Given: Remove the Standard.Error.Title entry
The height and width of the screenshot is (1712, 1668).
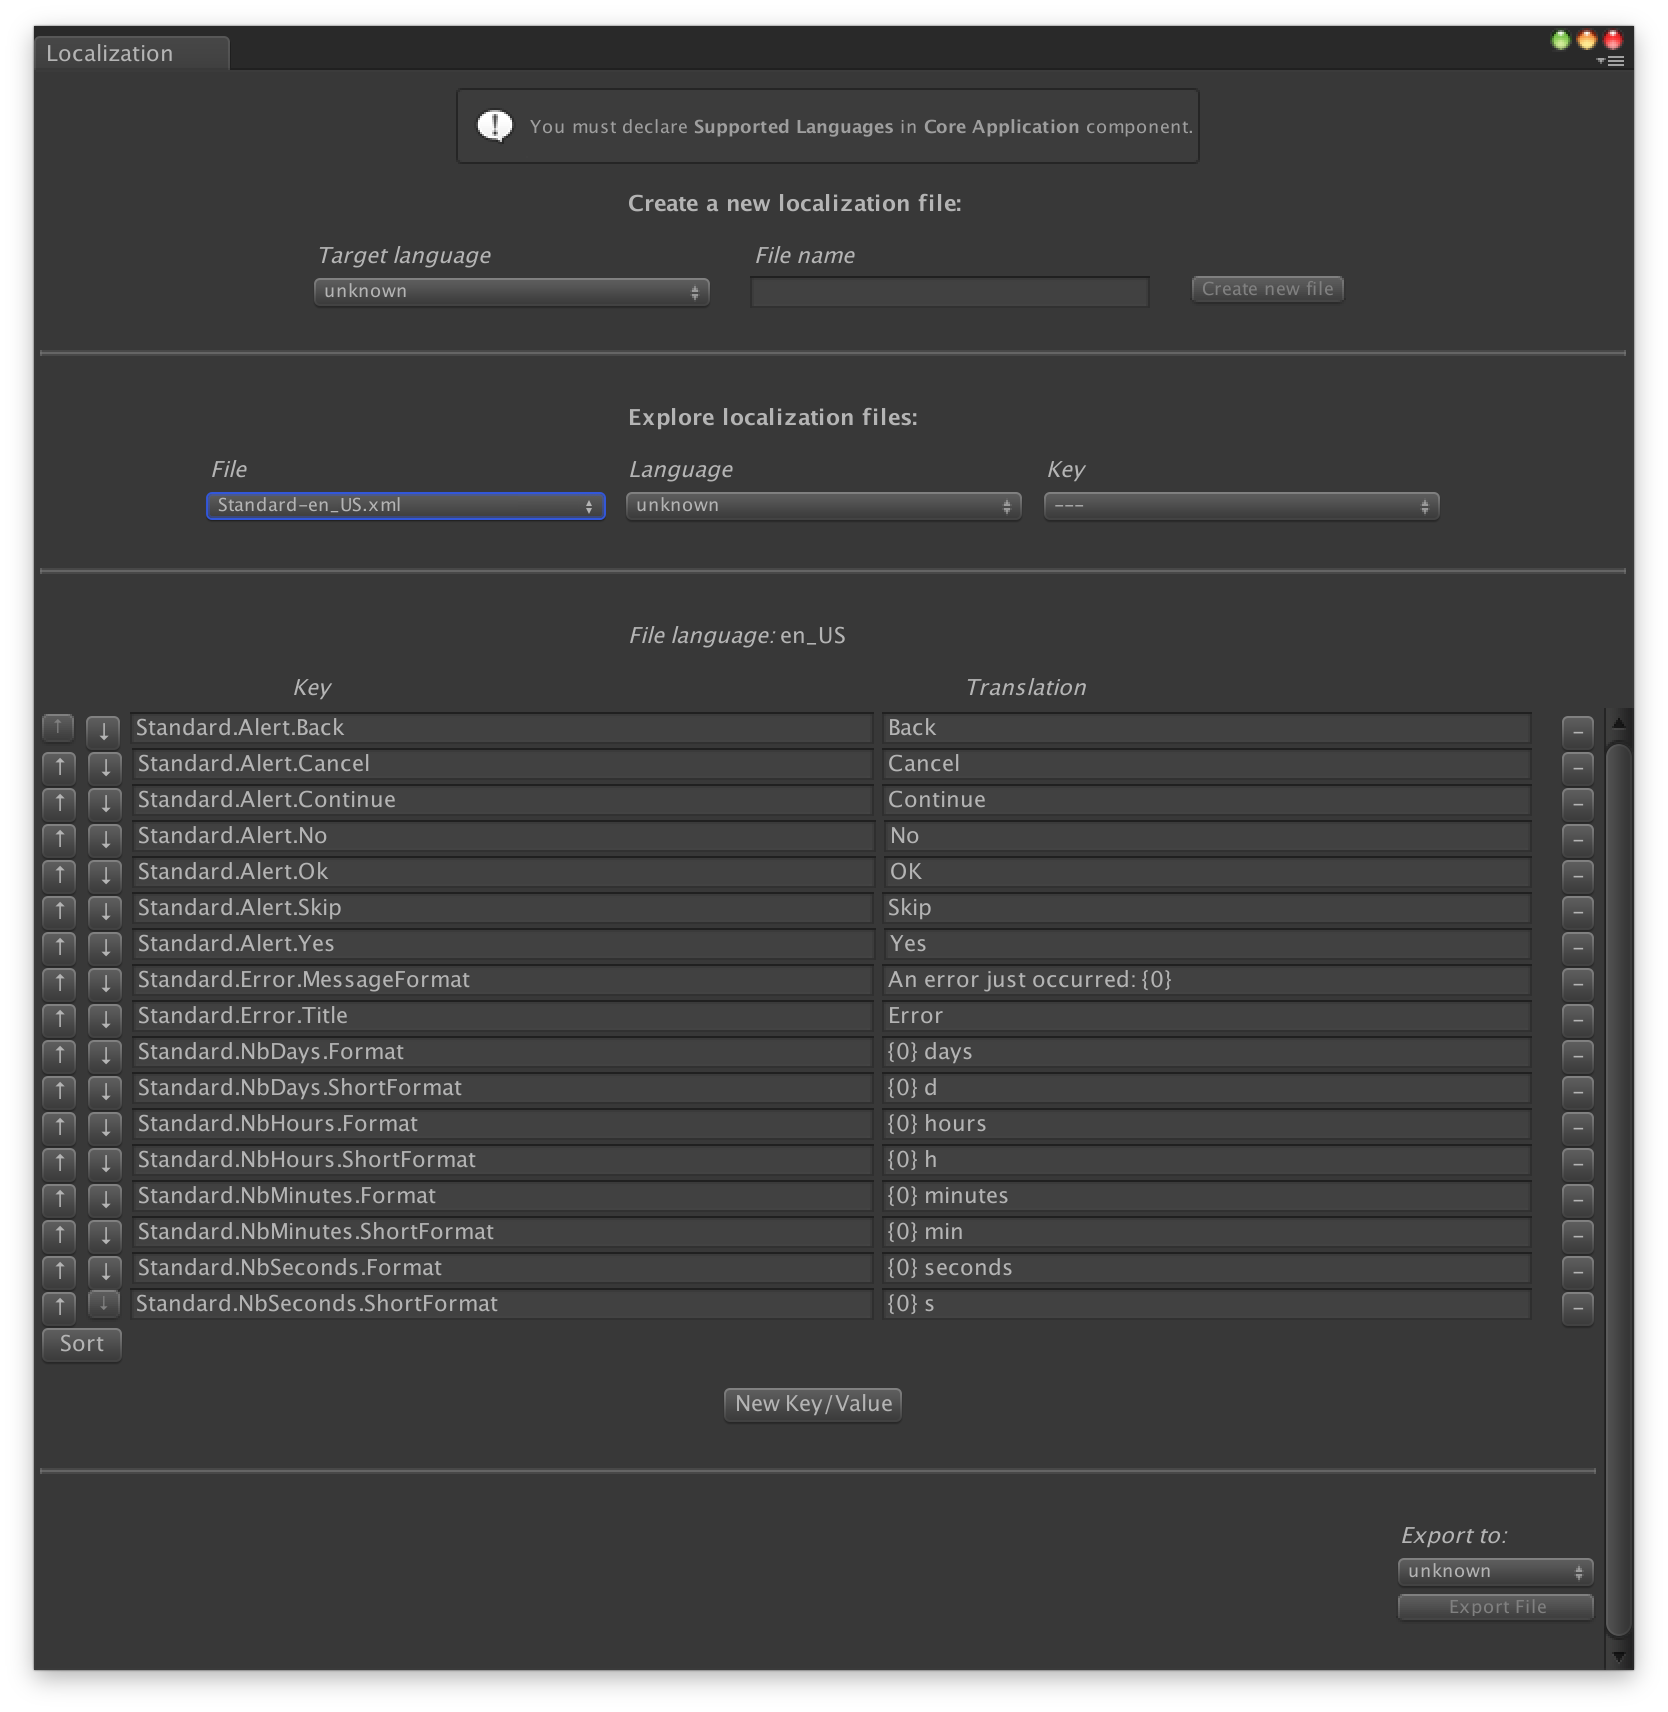Looking at the screenshot, I should [x=1577, y=1019].
